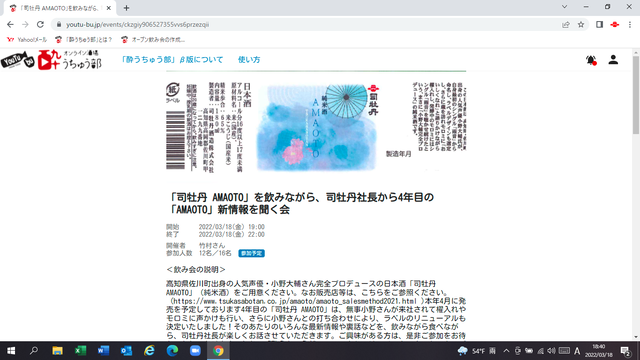Click the red extension icon in toolbar
This screenshot has width=640, height=360.
click(615, 24)
